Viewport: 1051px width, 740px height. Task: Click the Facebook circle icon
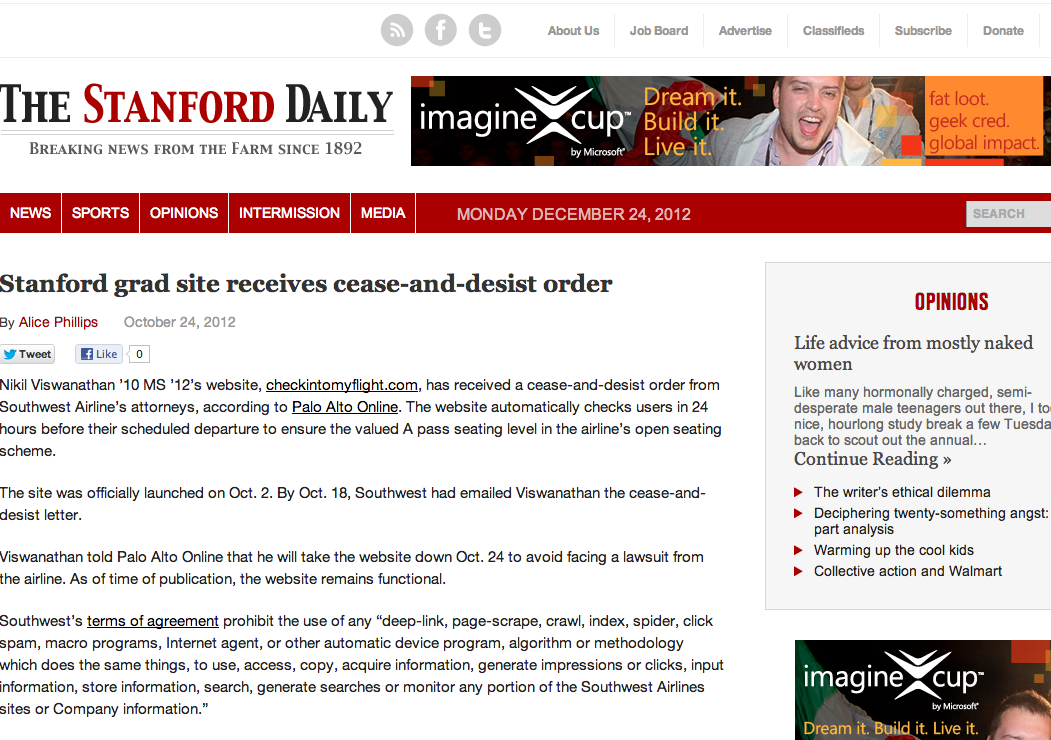coord(441,30)
